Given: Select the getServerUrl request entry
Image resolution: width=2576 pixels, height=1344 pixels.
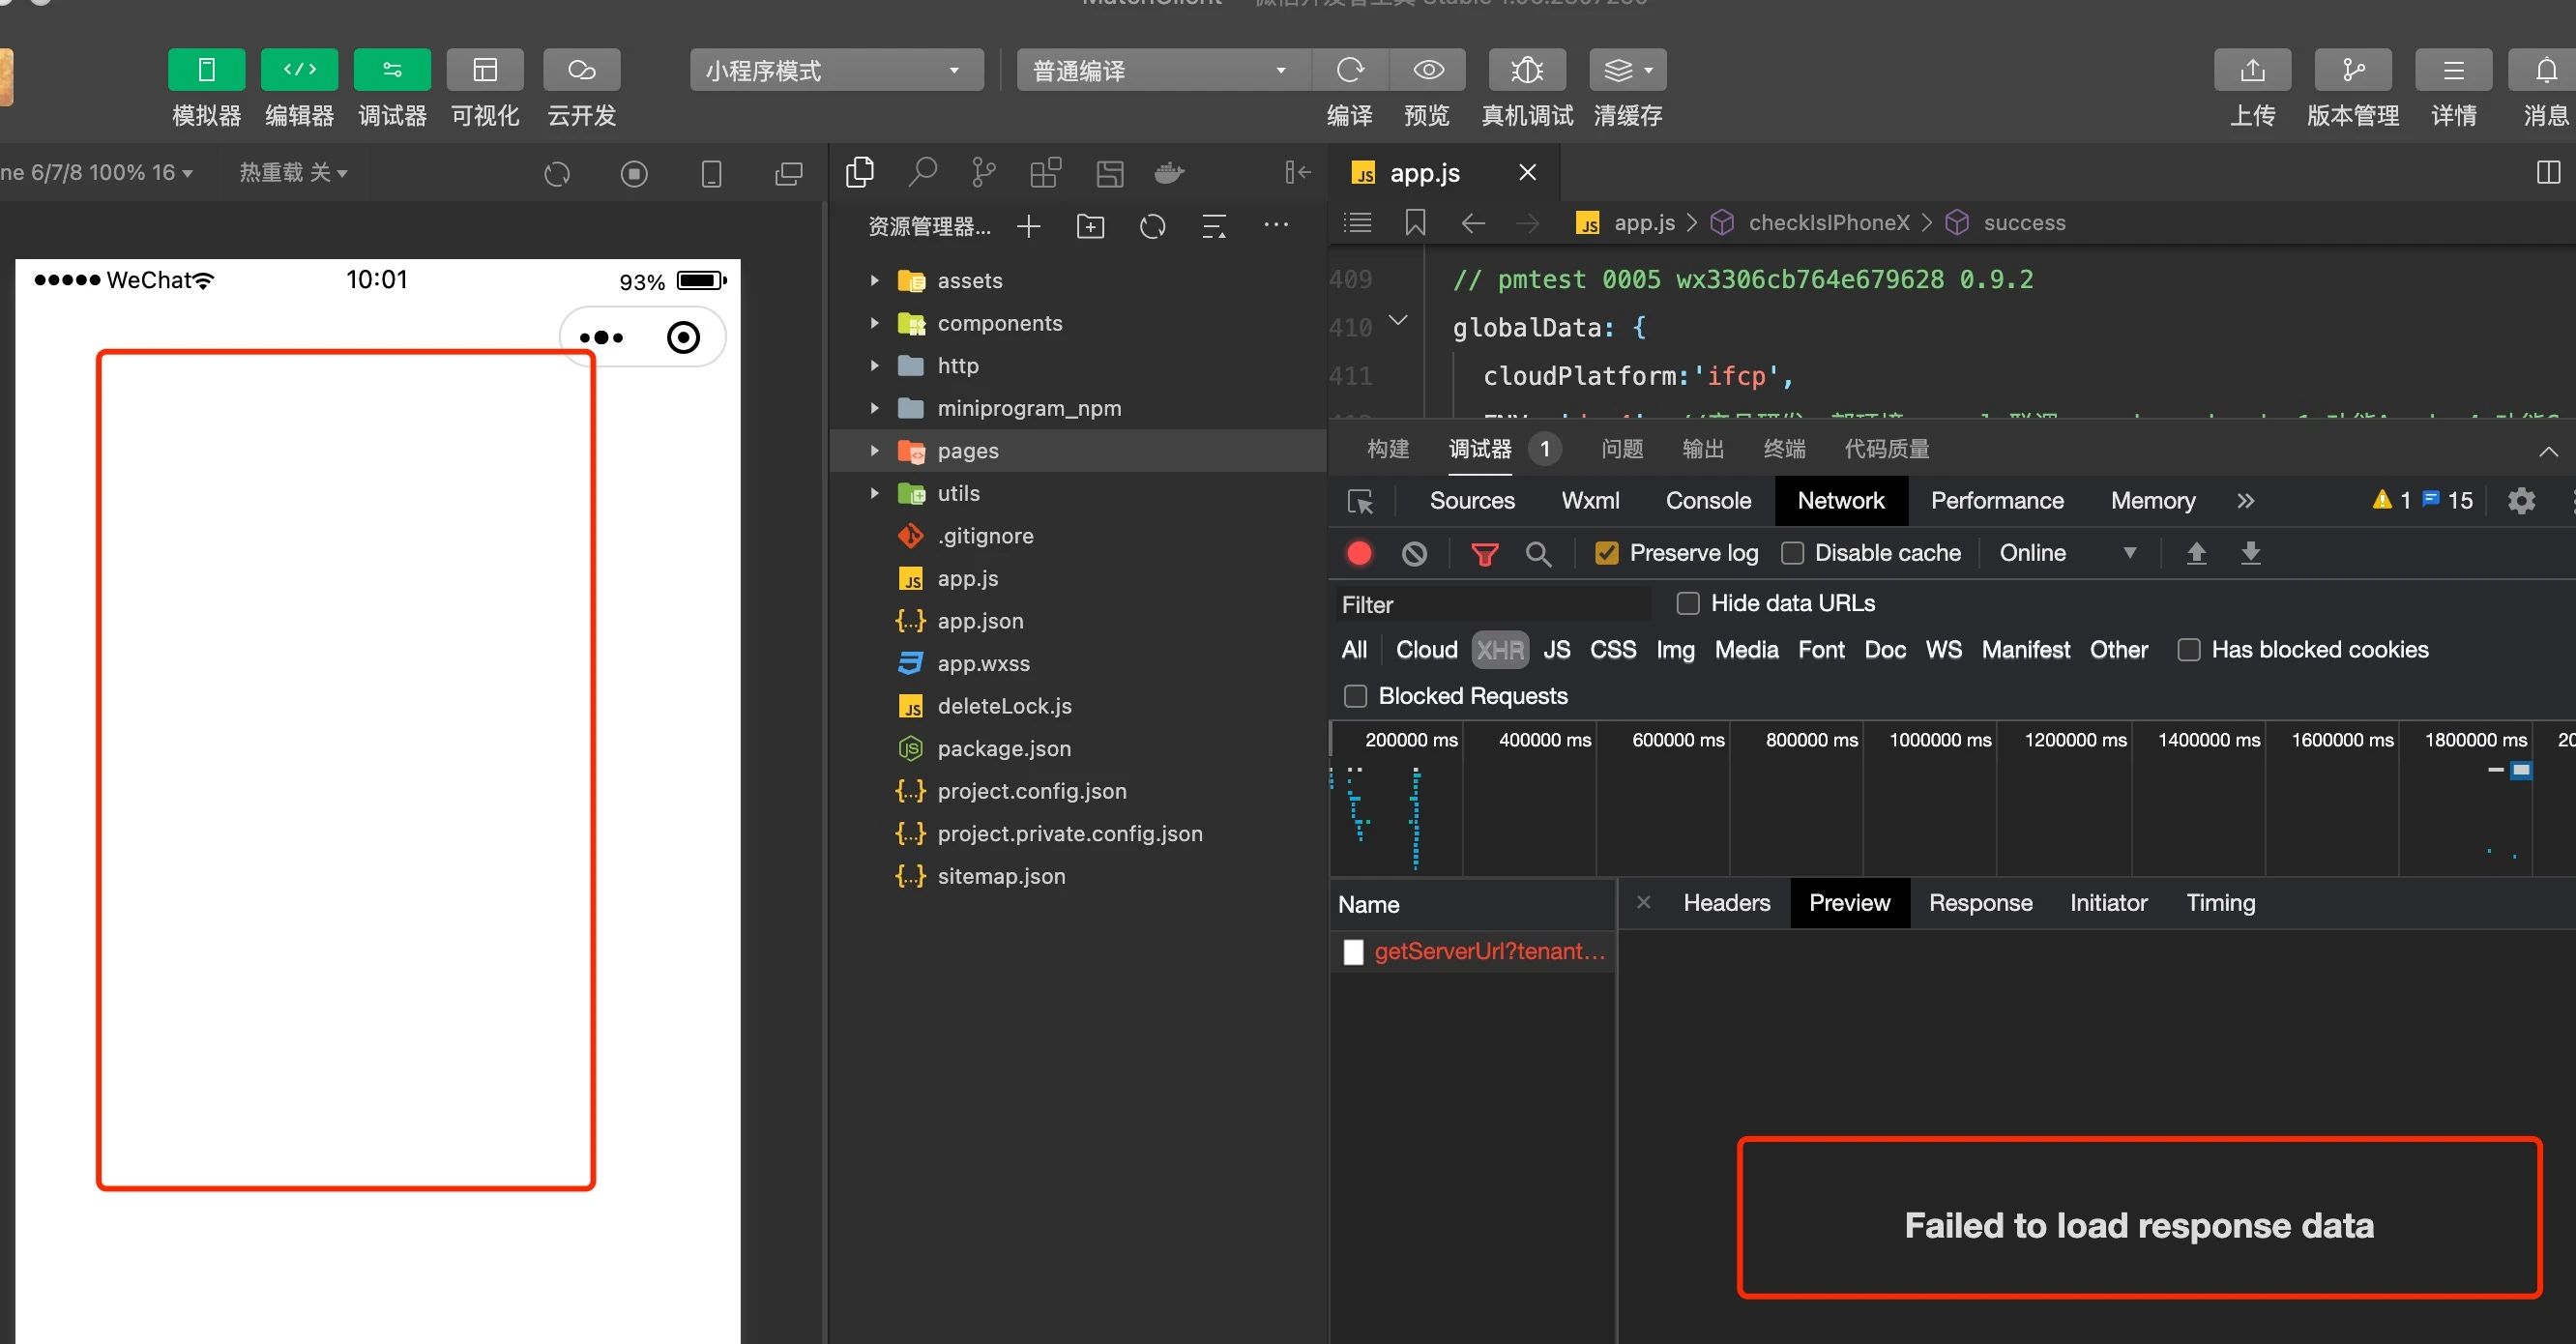Looking at the screenshot, I should (x=1488, y=951).
